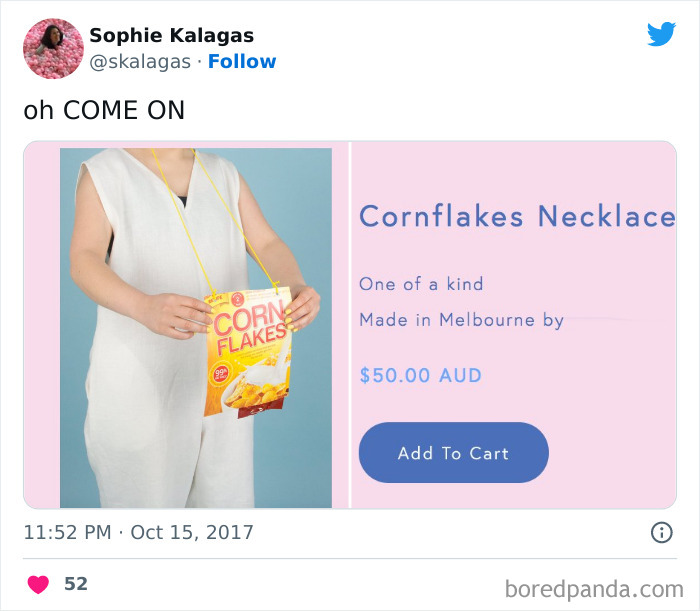The height and width of the screenshot is (611, 700).
Task: Click the 52 likes count
Action: coord(76,584)
